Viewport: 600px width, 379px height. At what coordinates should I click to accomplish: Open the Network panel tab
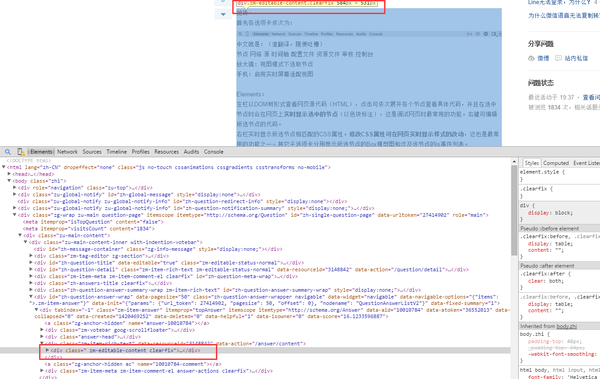coord(67,152)
